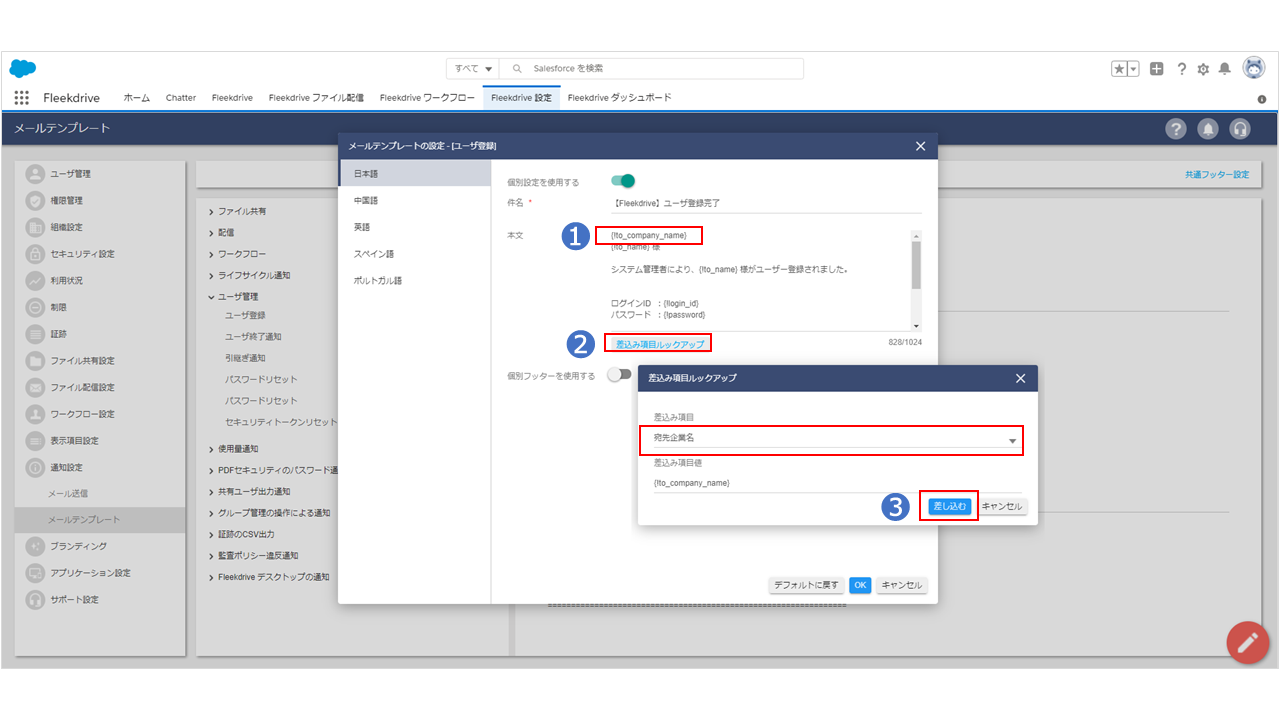Click the 権限管理 shield icon
Image resolution: width=1280 pixels, height=720 pixels.
[36, 200]
